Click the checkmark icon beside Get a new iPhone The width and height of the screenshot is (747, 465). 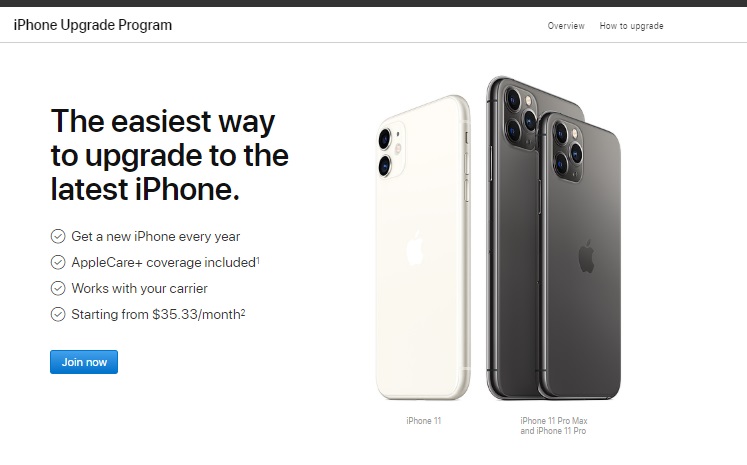pyautogui.click(x=58, y=236)
